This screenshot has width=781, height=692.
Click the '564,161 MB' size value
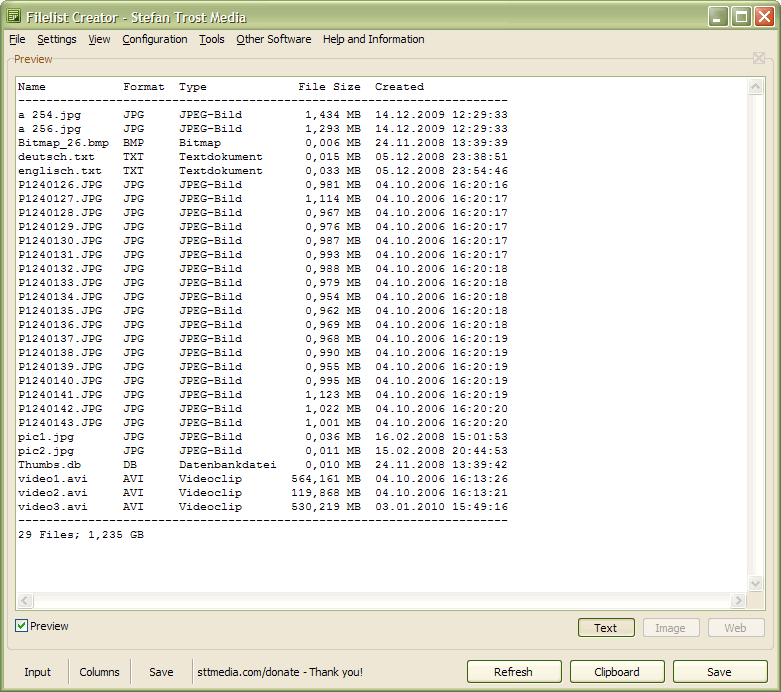click(326, 479)
